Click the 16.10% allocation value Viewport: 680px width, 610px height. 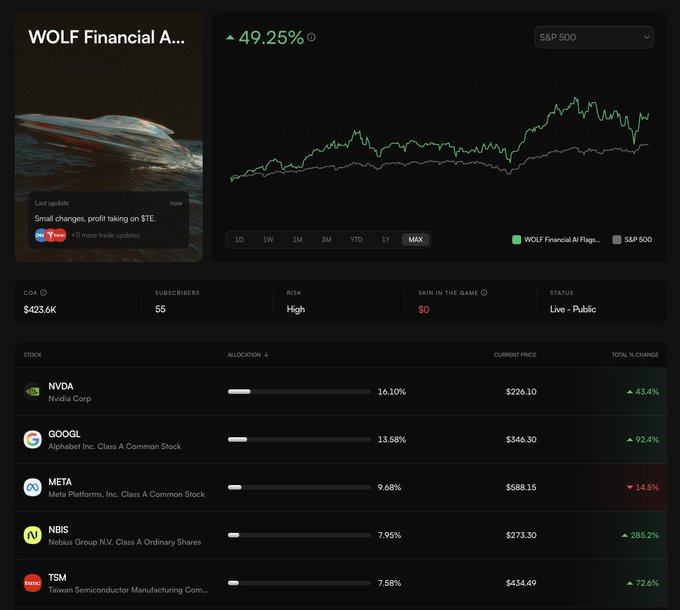(392, 391)
